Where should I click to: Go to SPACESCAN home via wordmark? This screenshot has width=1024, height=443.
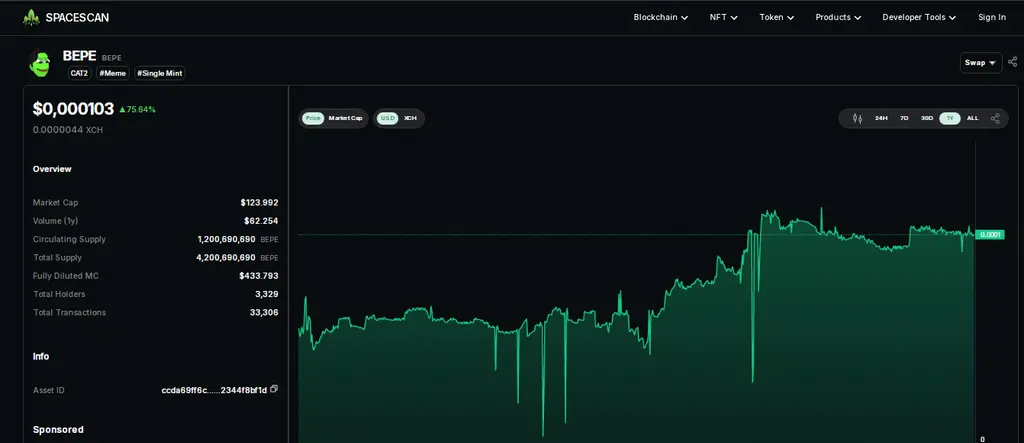click(x=77, y=18)
